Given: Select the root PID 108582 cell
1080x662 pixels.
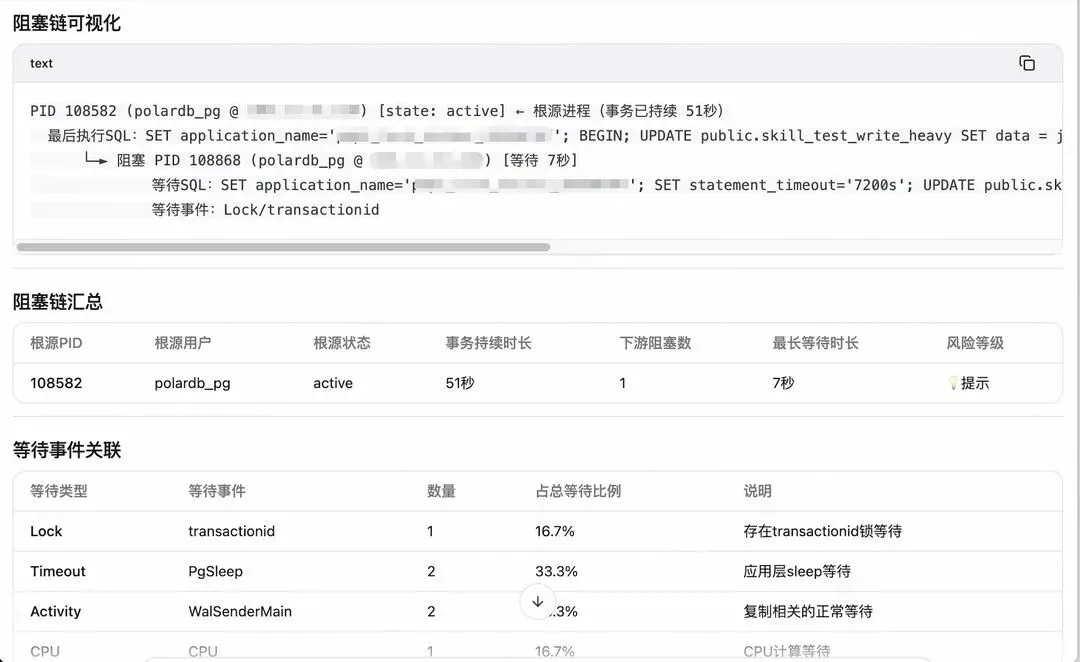Looking at the screenshot, I should pos(56,383).
